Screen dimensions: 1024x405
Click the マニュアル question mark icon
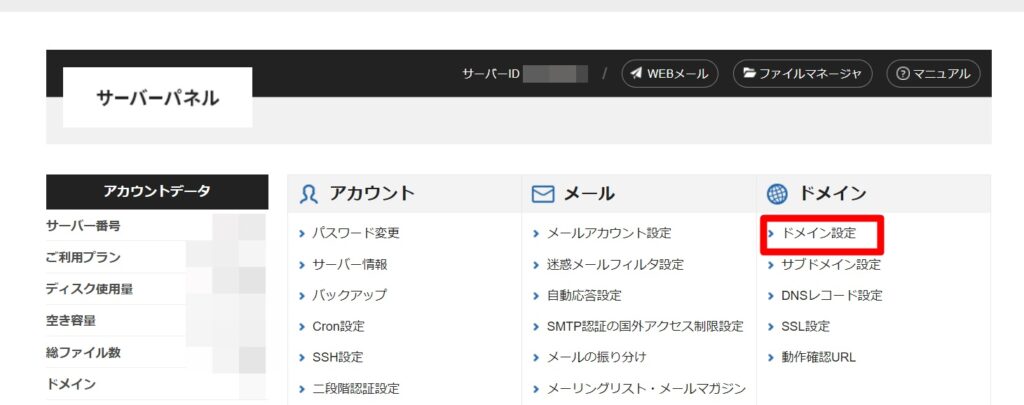click(x=903, y=74)
